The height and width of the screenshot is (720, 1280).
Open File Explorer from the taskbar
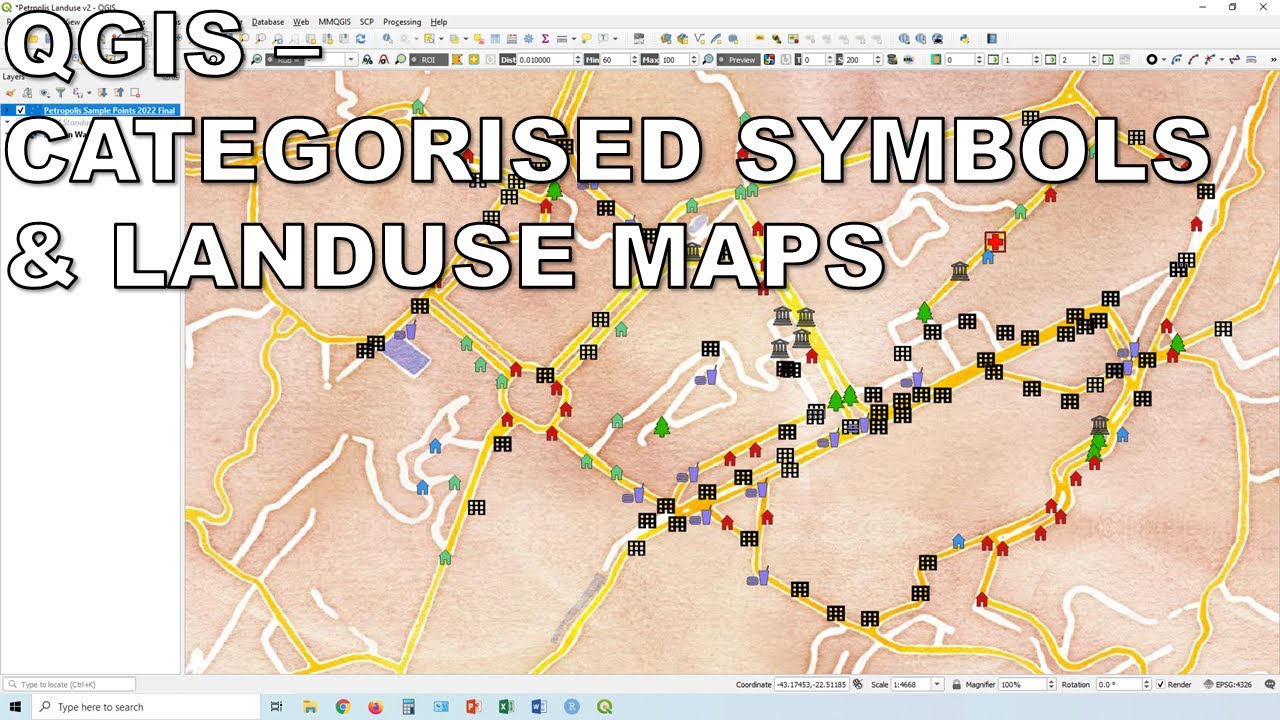pyautogui.click(x=310, y=706)
